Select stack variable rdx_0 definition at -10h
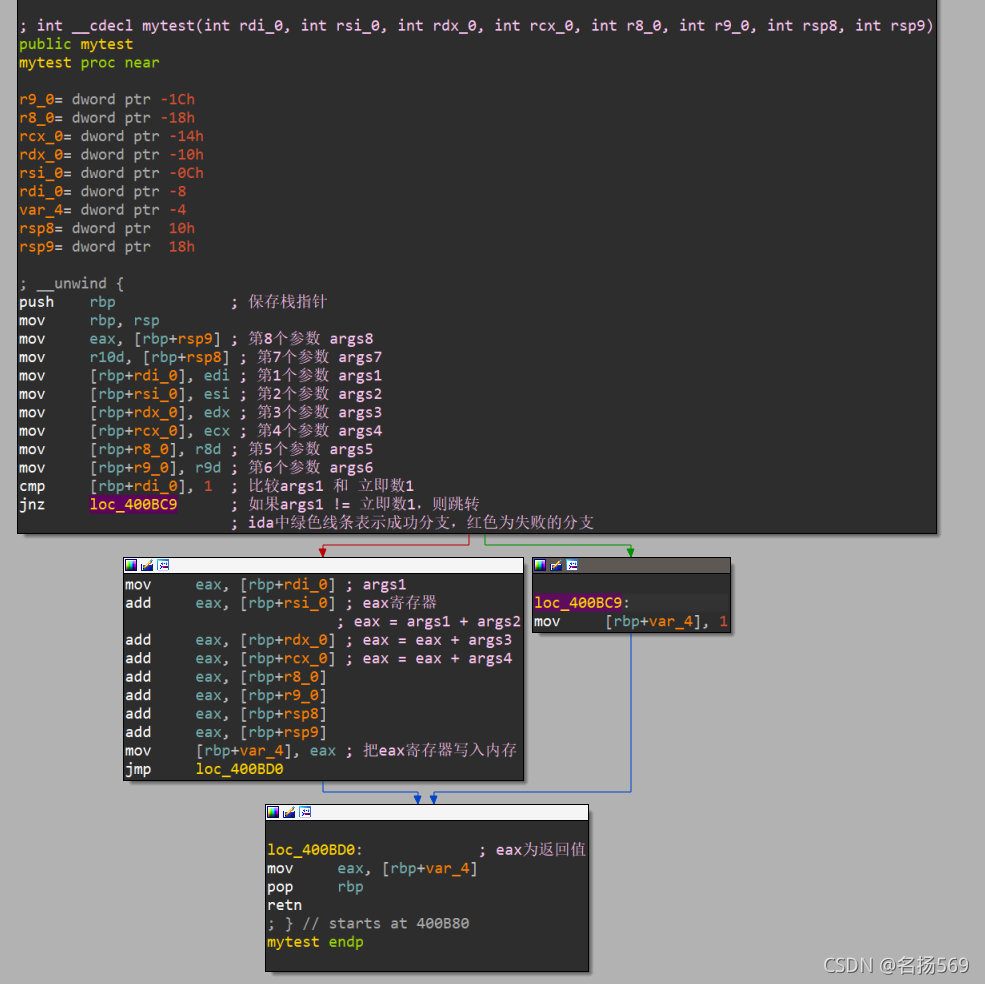Screen dimensions: 985x984 tap(111, 155)
